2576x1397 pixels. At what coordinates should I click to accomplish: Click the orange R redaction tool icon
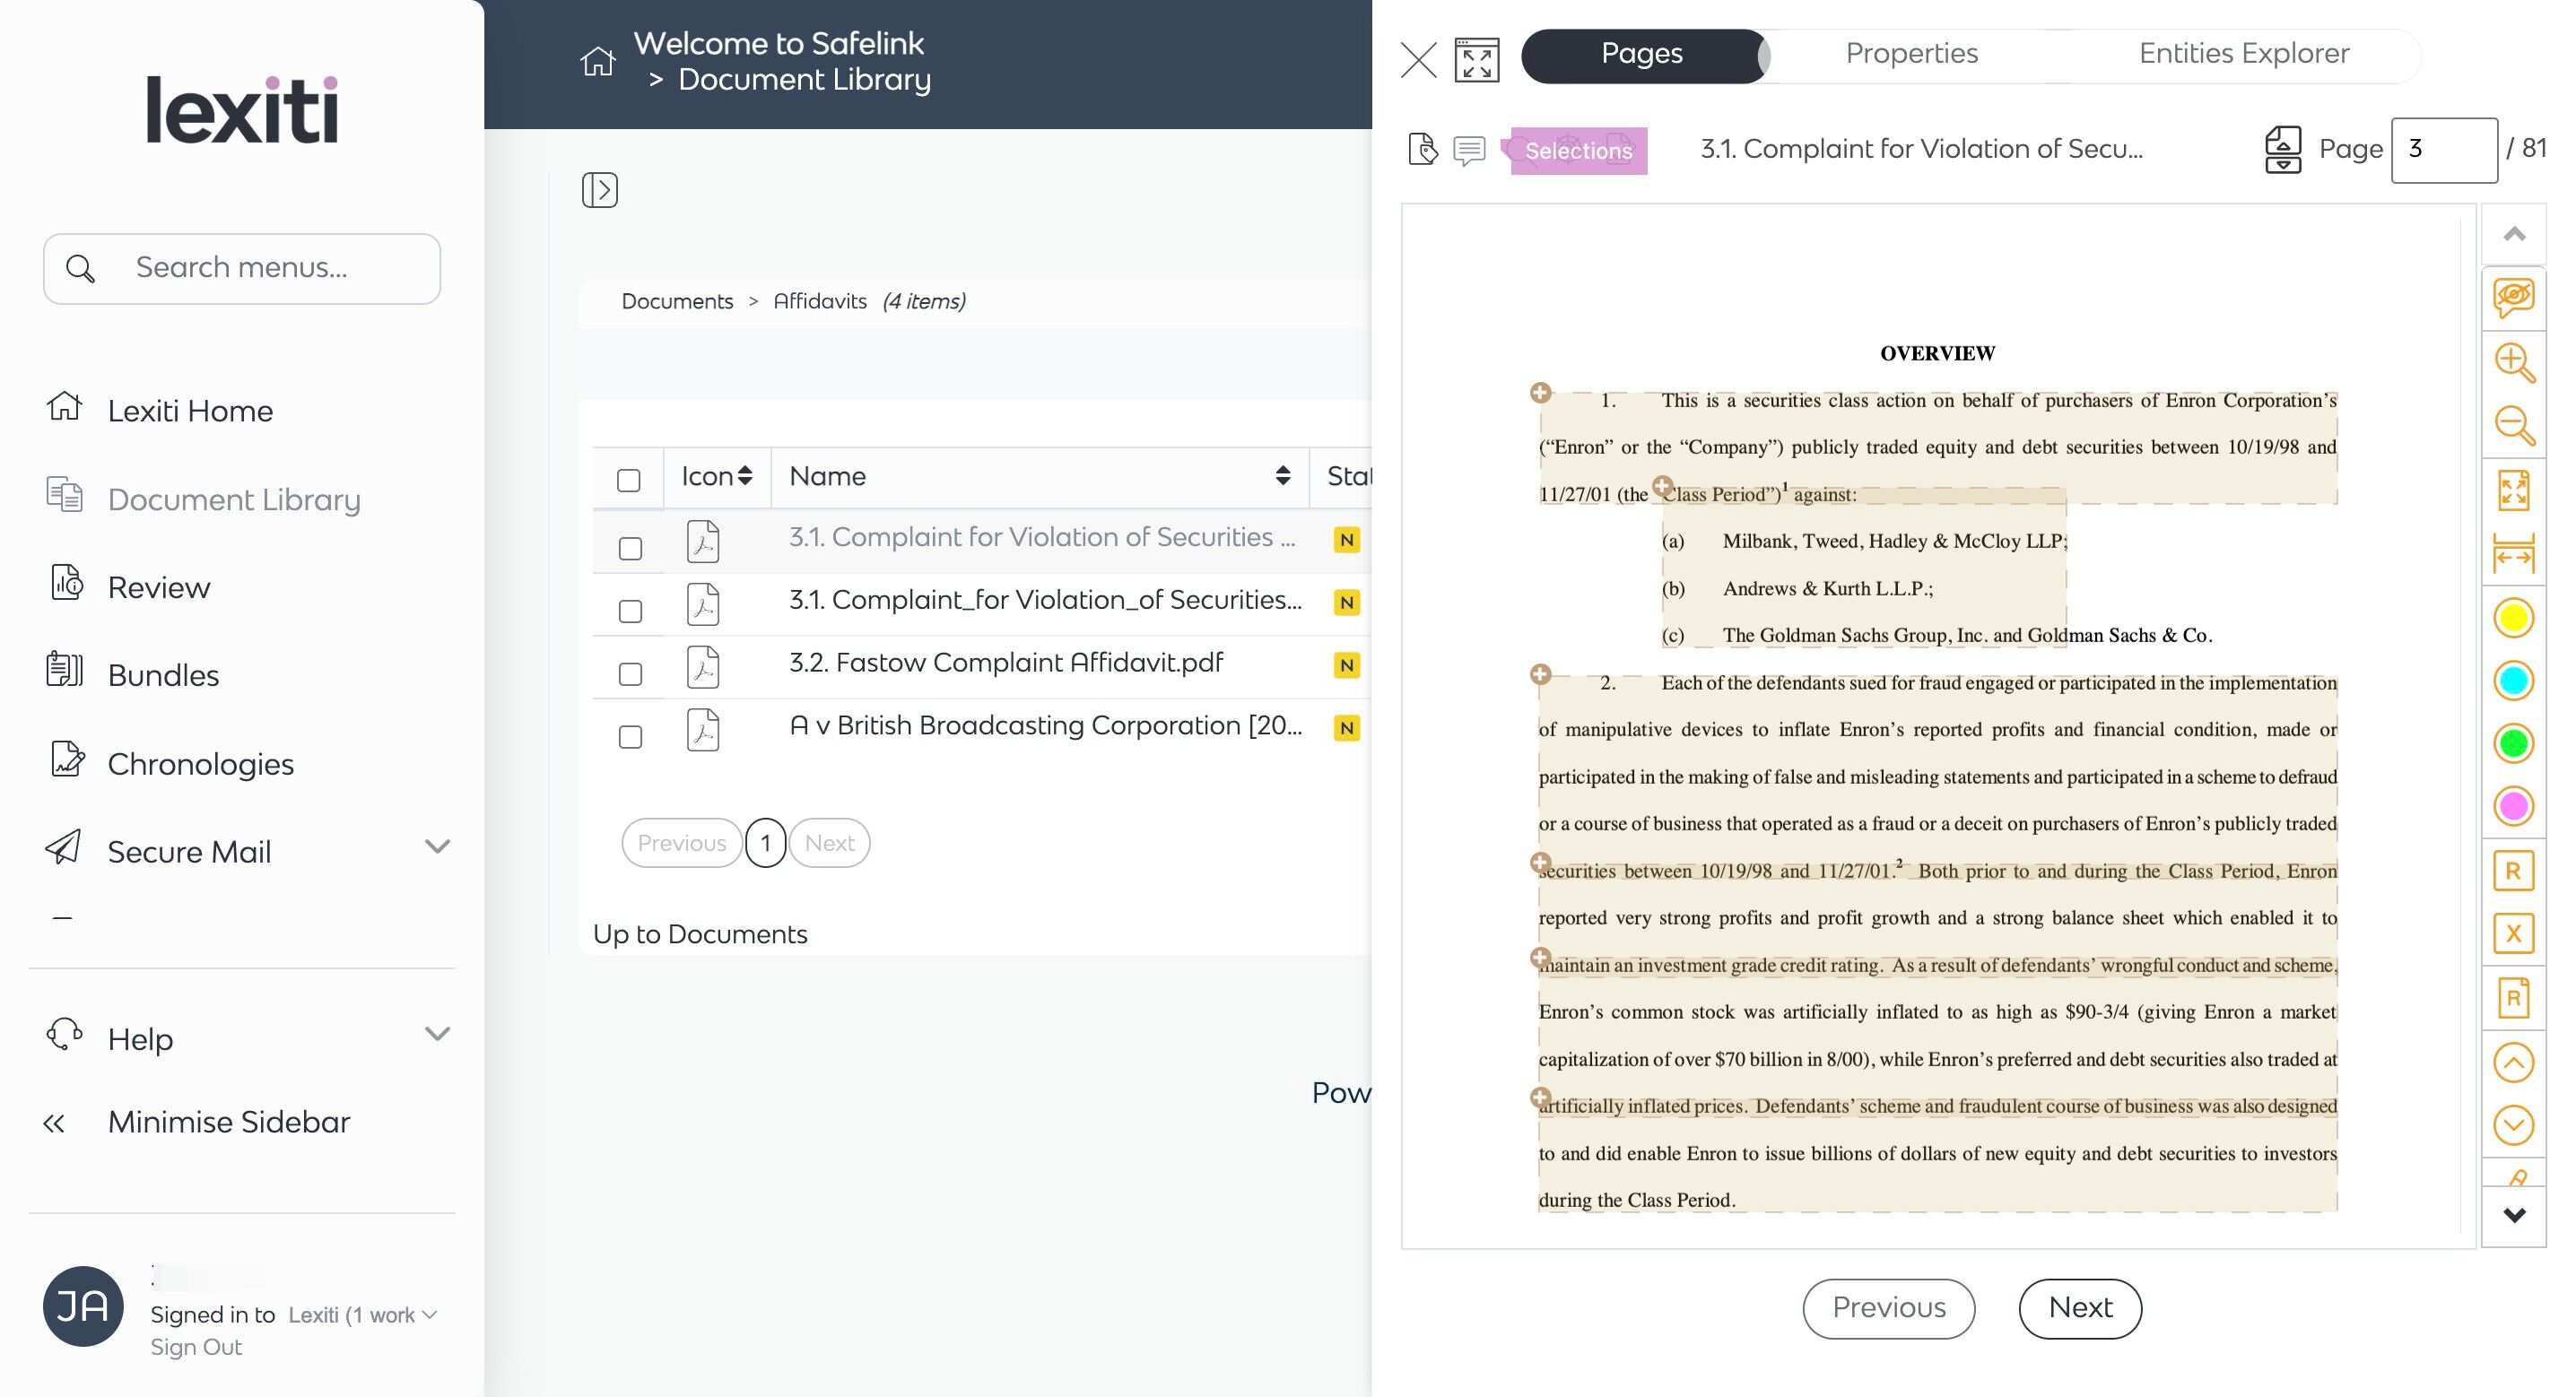(2513, 871)
